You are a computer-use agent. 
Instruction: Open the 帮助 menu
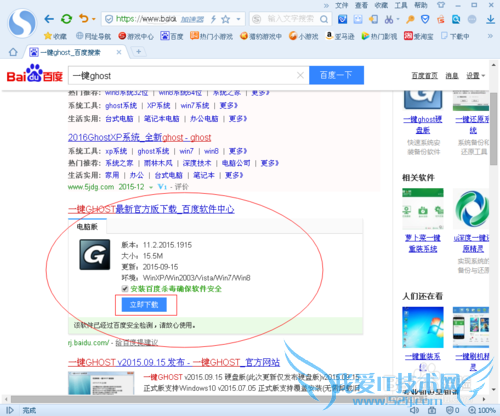click(421, 5)
